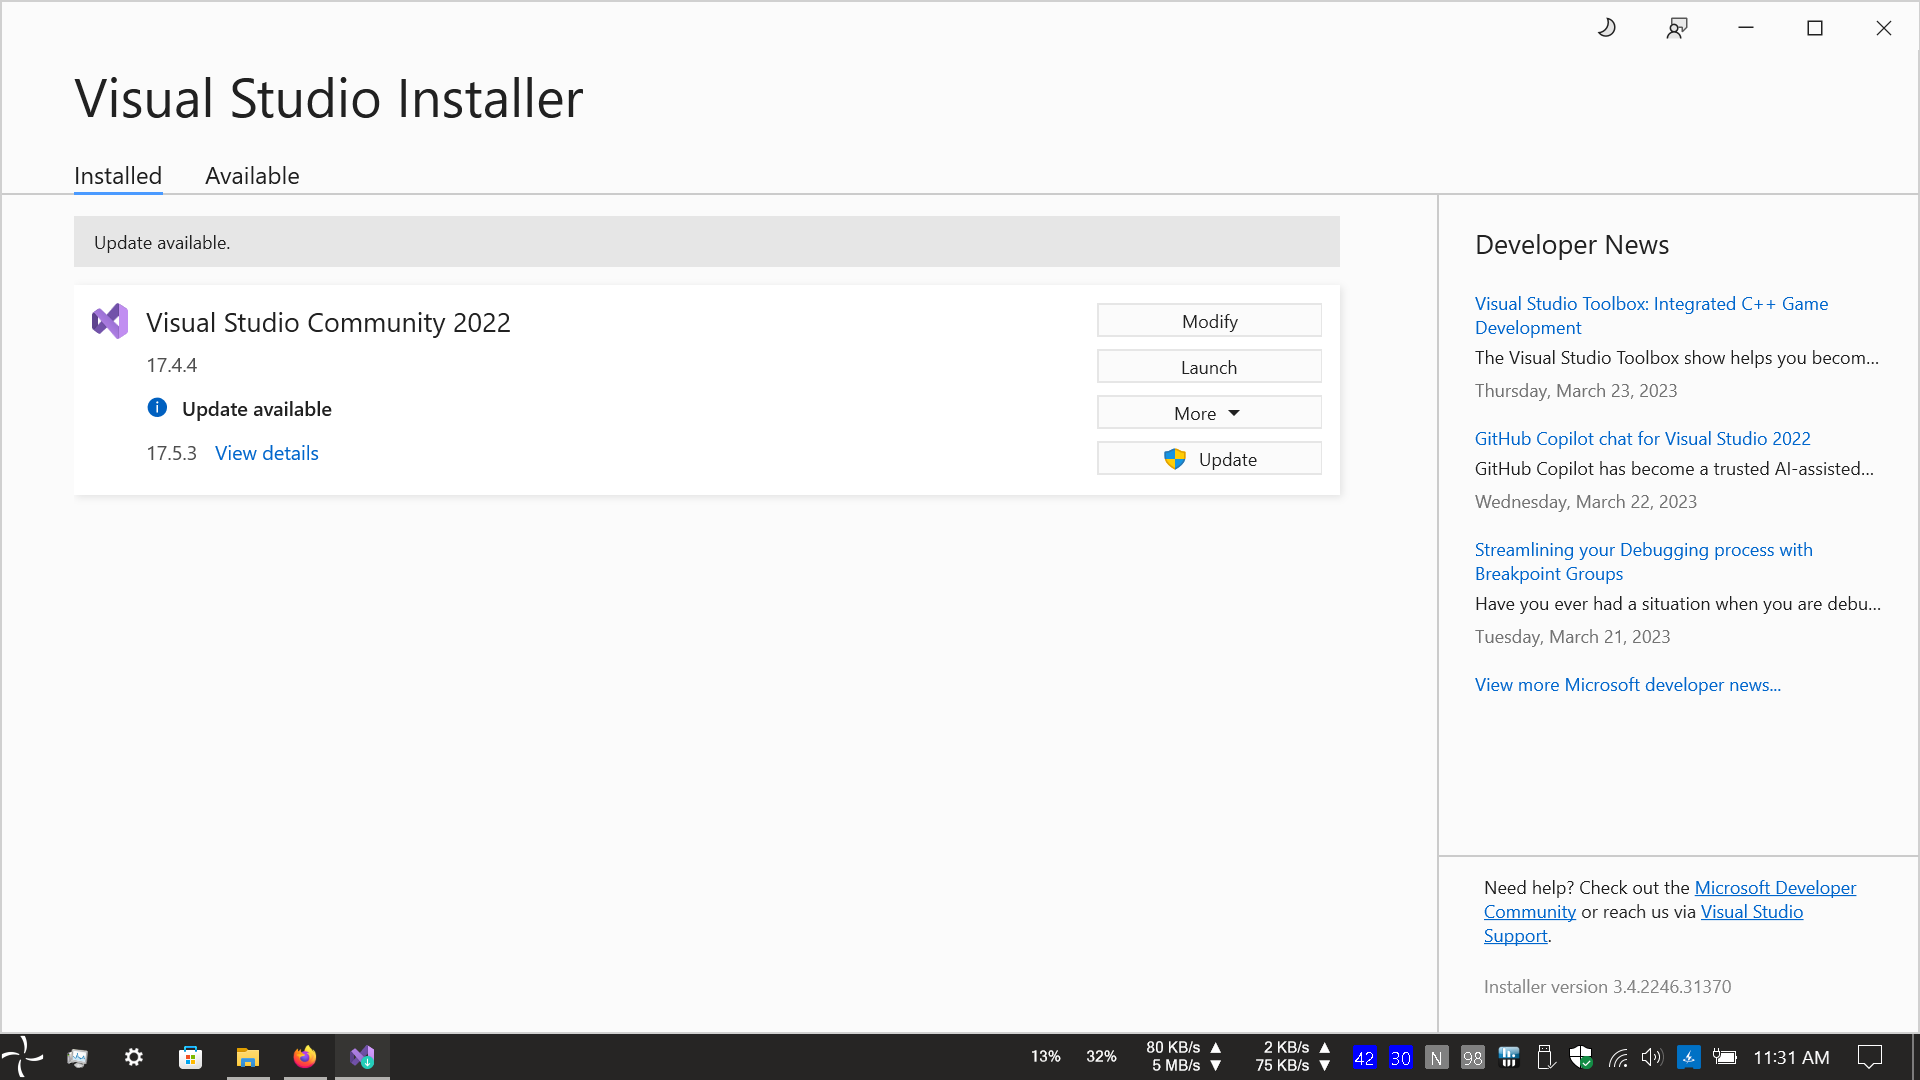This screenshot has width=1920, height=1080.
Task: Open GitHub Copilot chat for Visual Studio article
Action: pos(1642,438)
